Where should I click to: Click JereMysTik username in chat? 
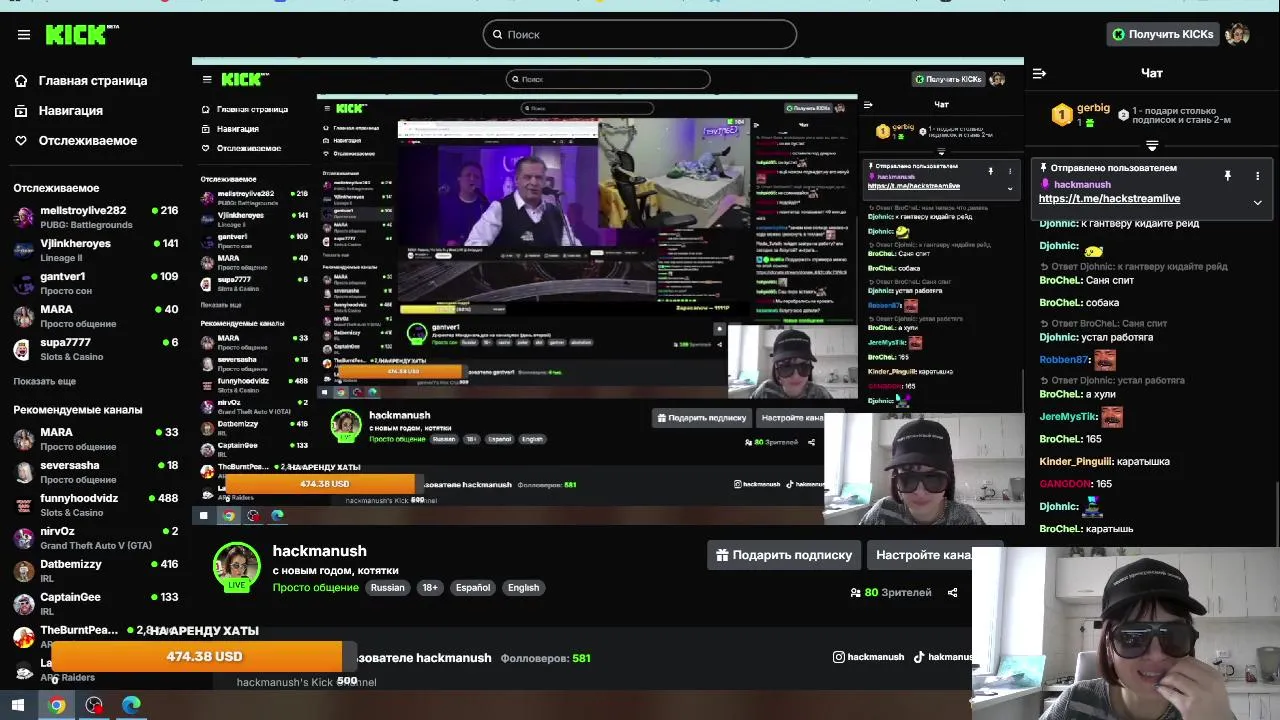point(1068,417)
